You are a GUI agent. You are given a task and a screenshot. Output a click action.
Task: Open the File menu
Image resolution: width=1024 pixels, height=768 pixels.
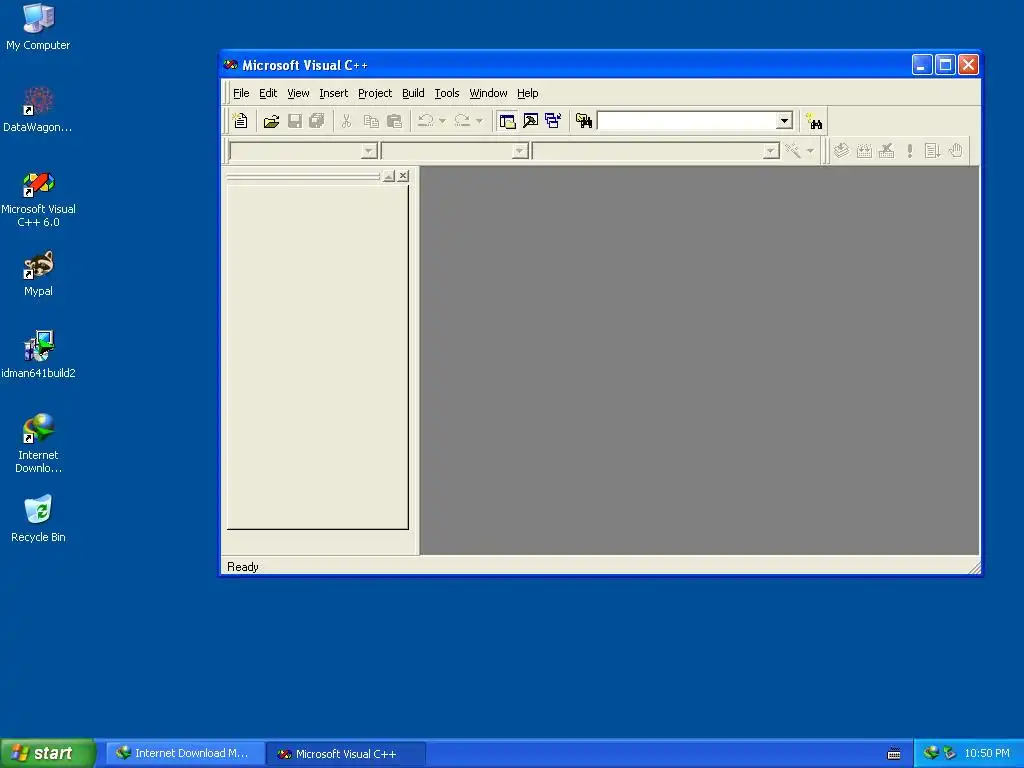[241, 93]
